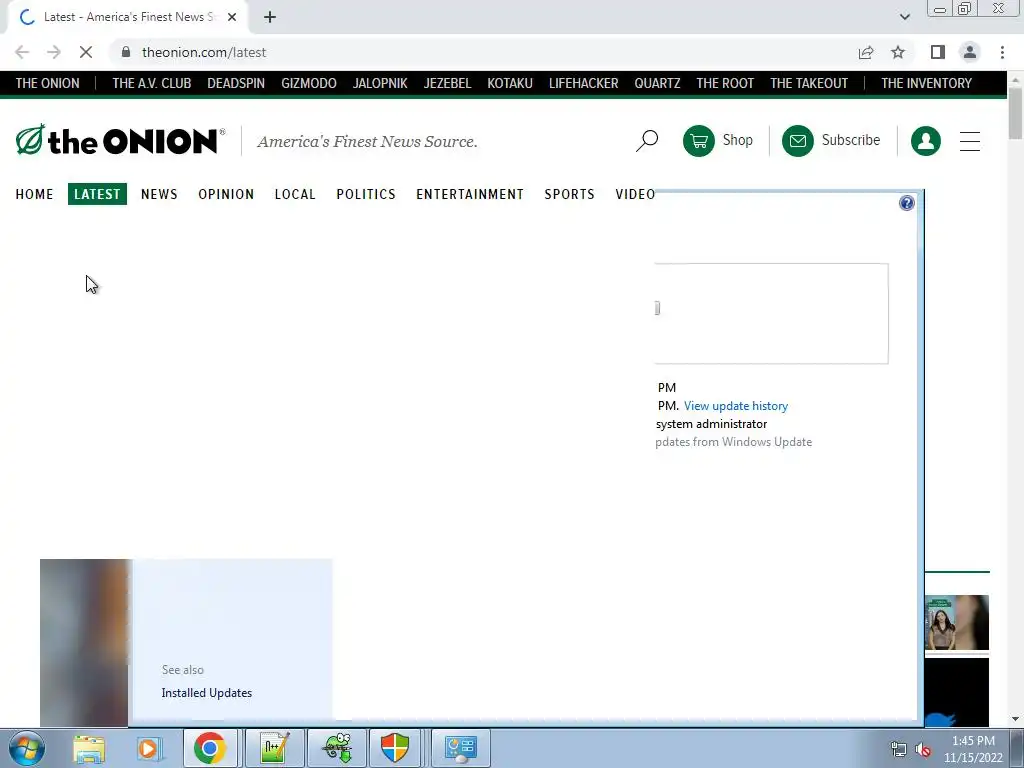1024x768 pixels.
Task: Click The Onion logo
Action: [x=120, y=140]
